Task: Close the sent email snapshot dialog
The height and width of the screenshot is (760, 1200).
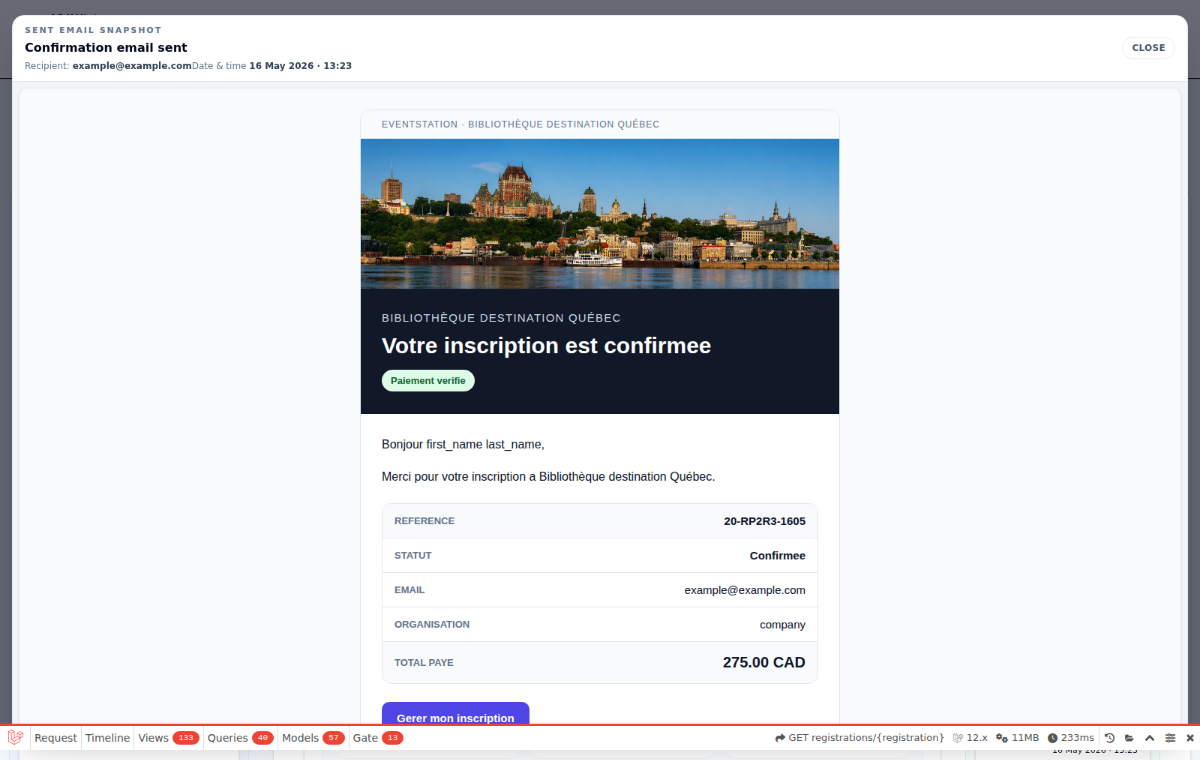Action: (1148, 48)
